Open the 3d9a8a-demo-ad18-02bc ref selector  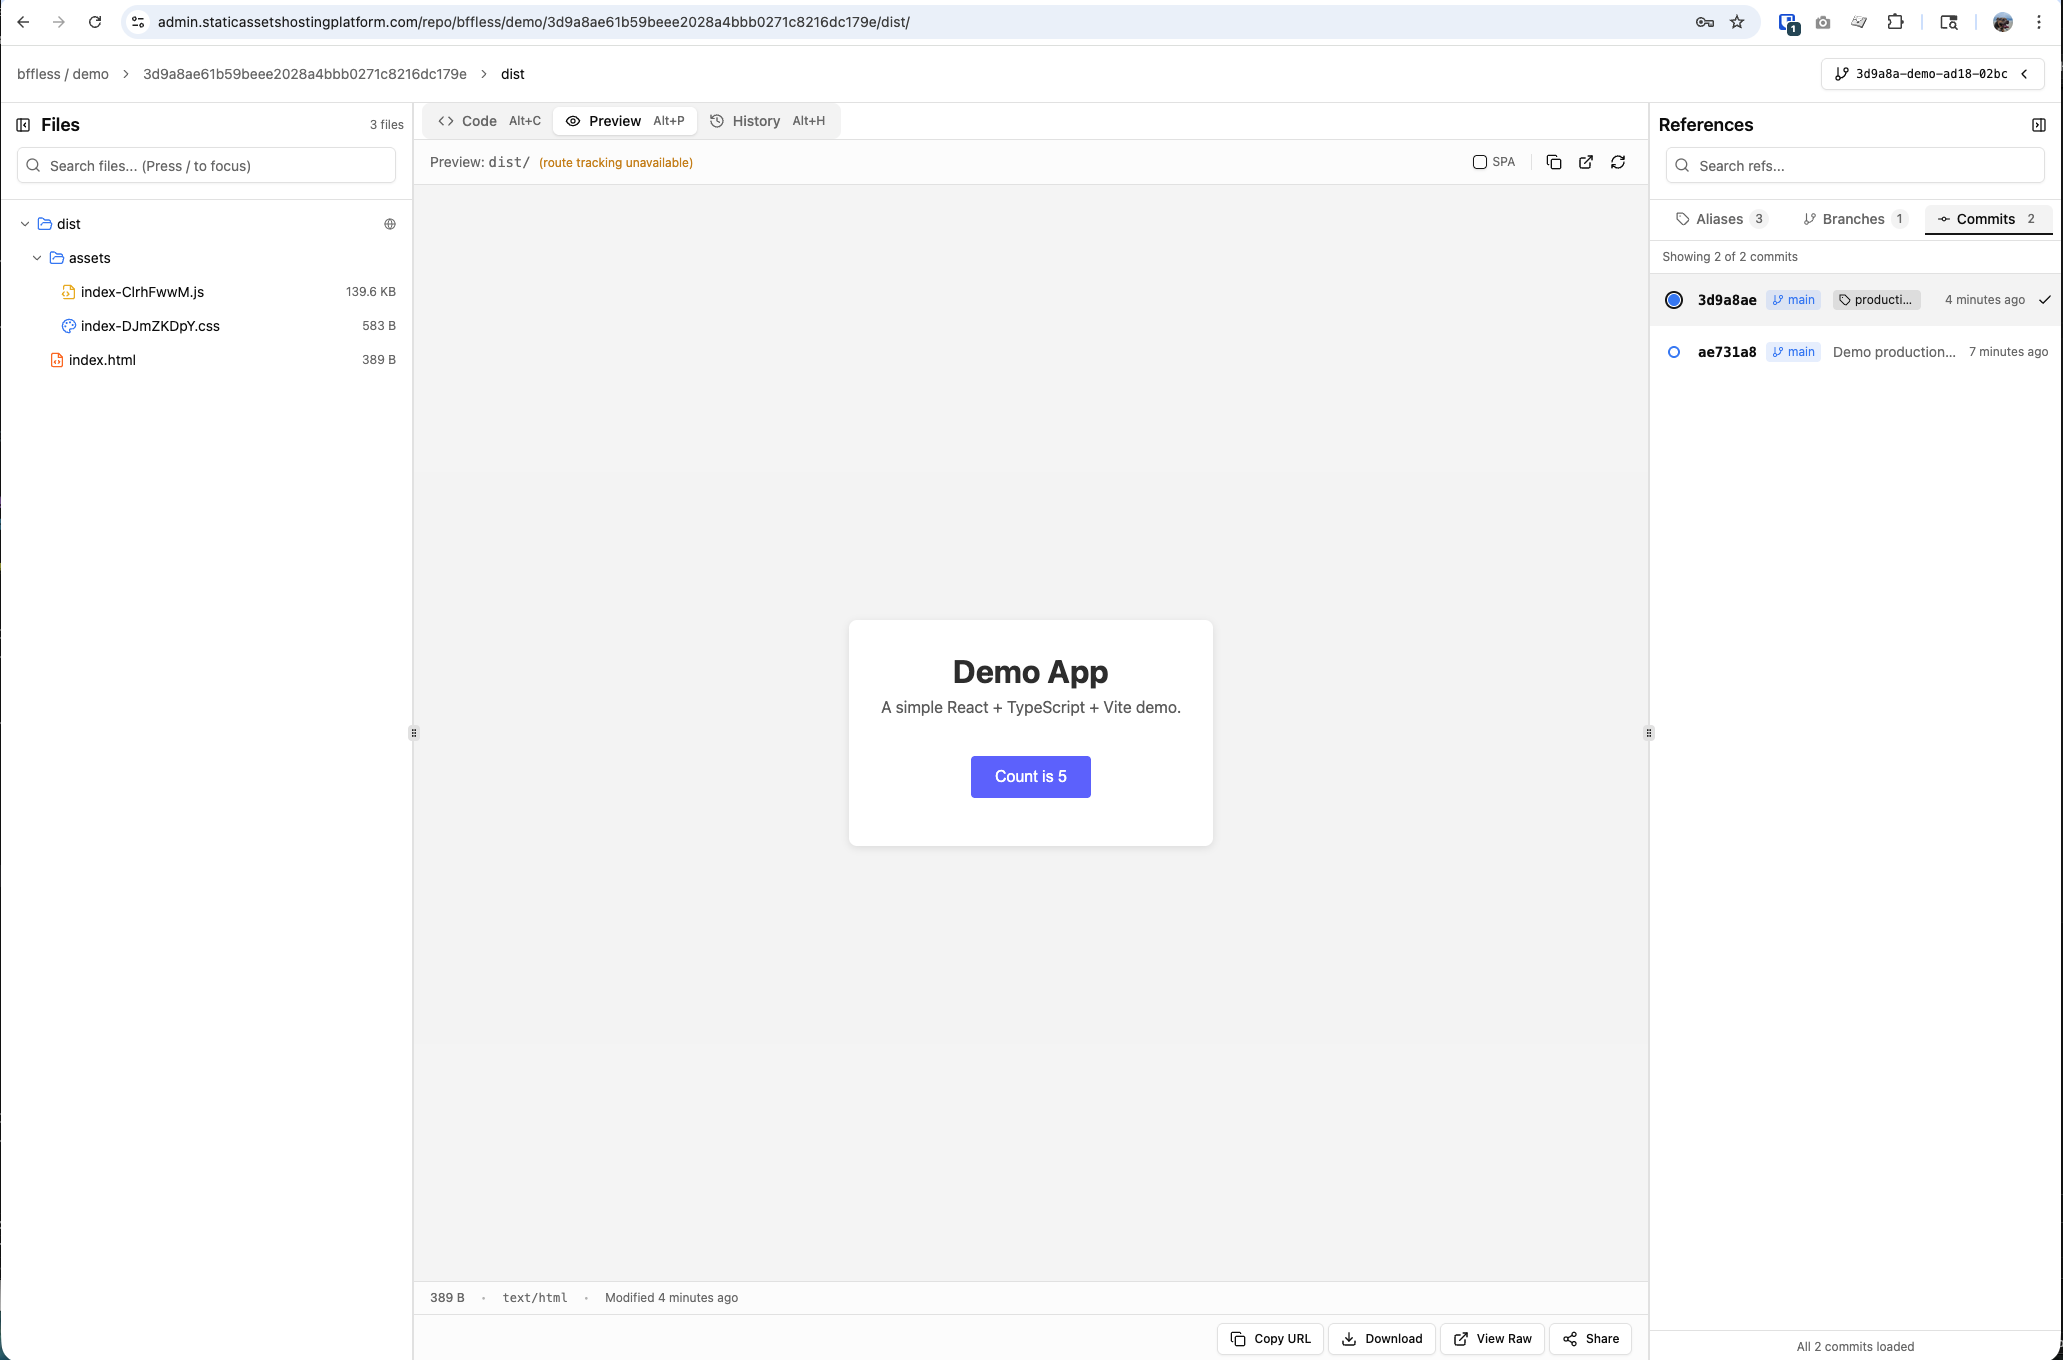[1931, 74]
